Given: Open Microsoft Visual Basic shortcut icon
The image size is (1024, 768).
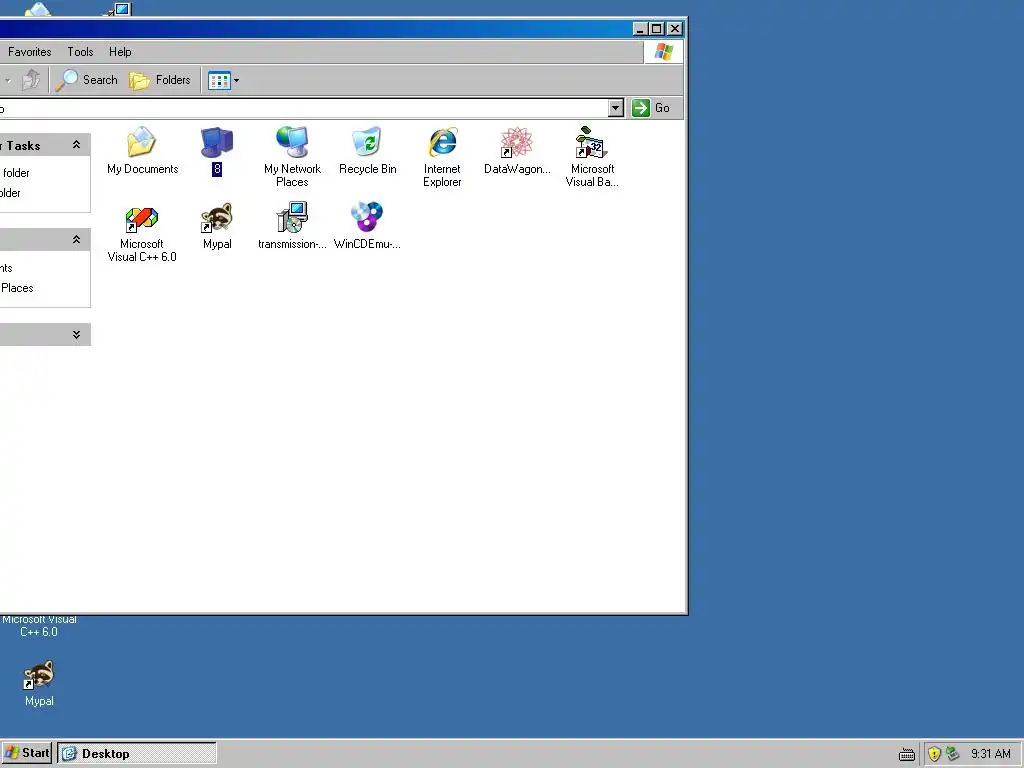Looking at the screenshot, I should (592, 142).
